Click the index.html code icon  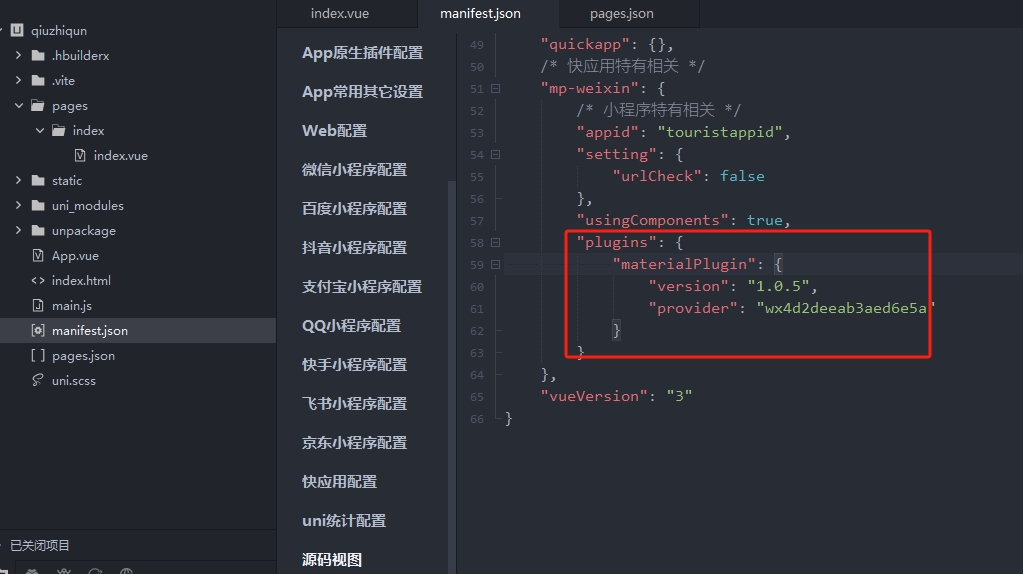pyautogui.click(x=38, y=280)
